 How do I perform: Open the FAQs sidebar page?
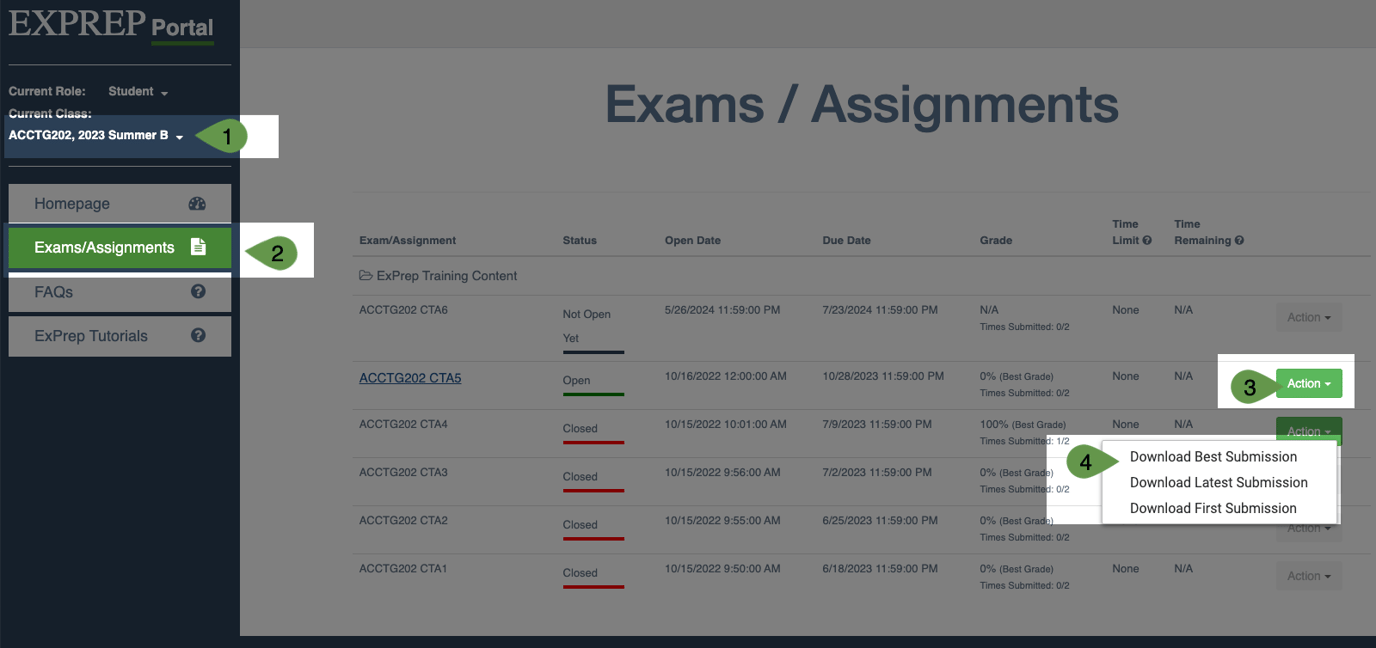coord(54,292)
